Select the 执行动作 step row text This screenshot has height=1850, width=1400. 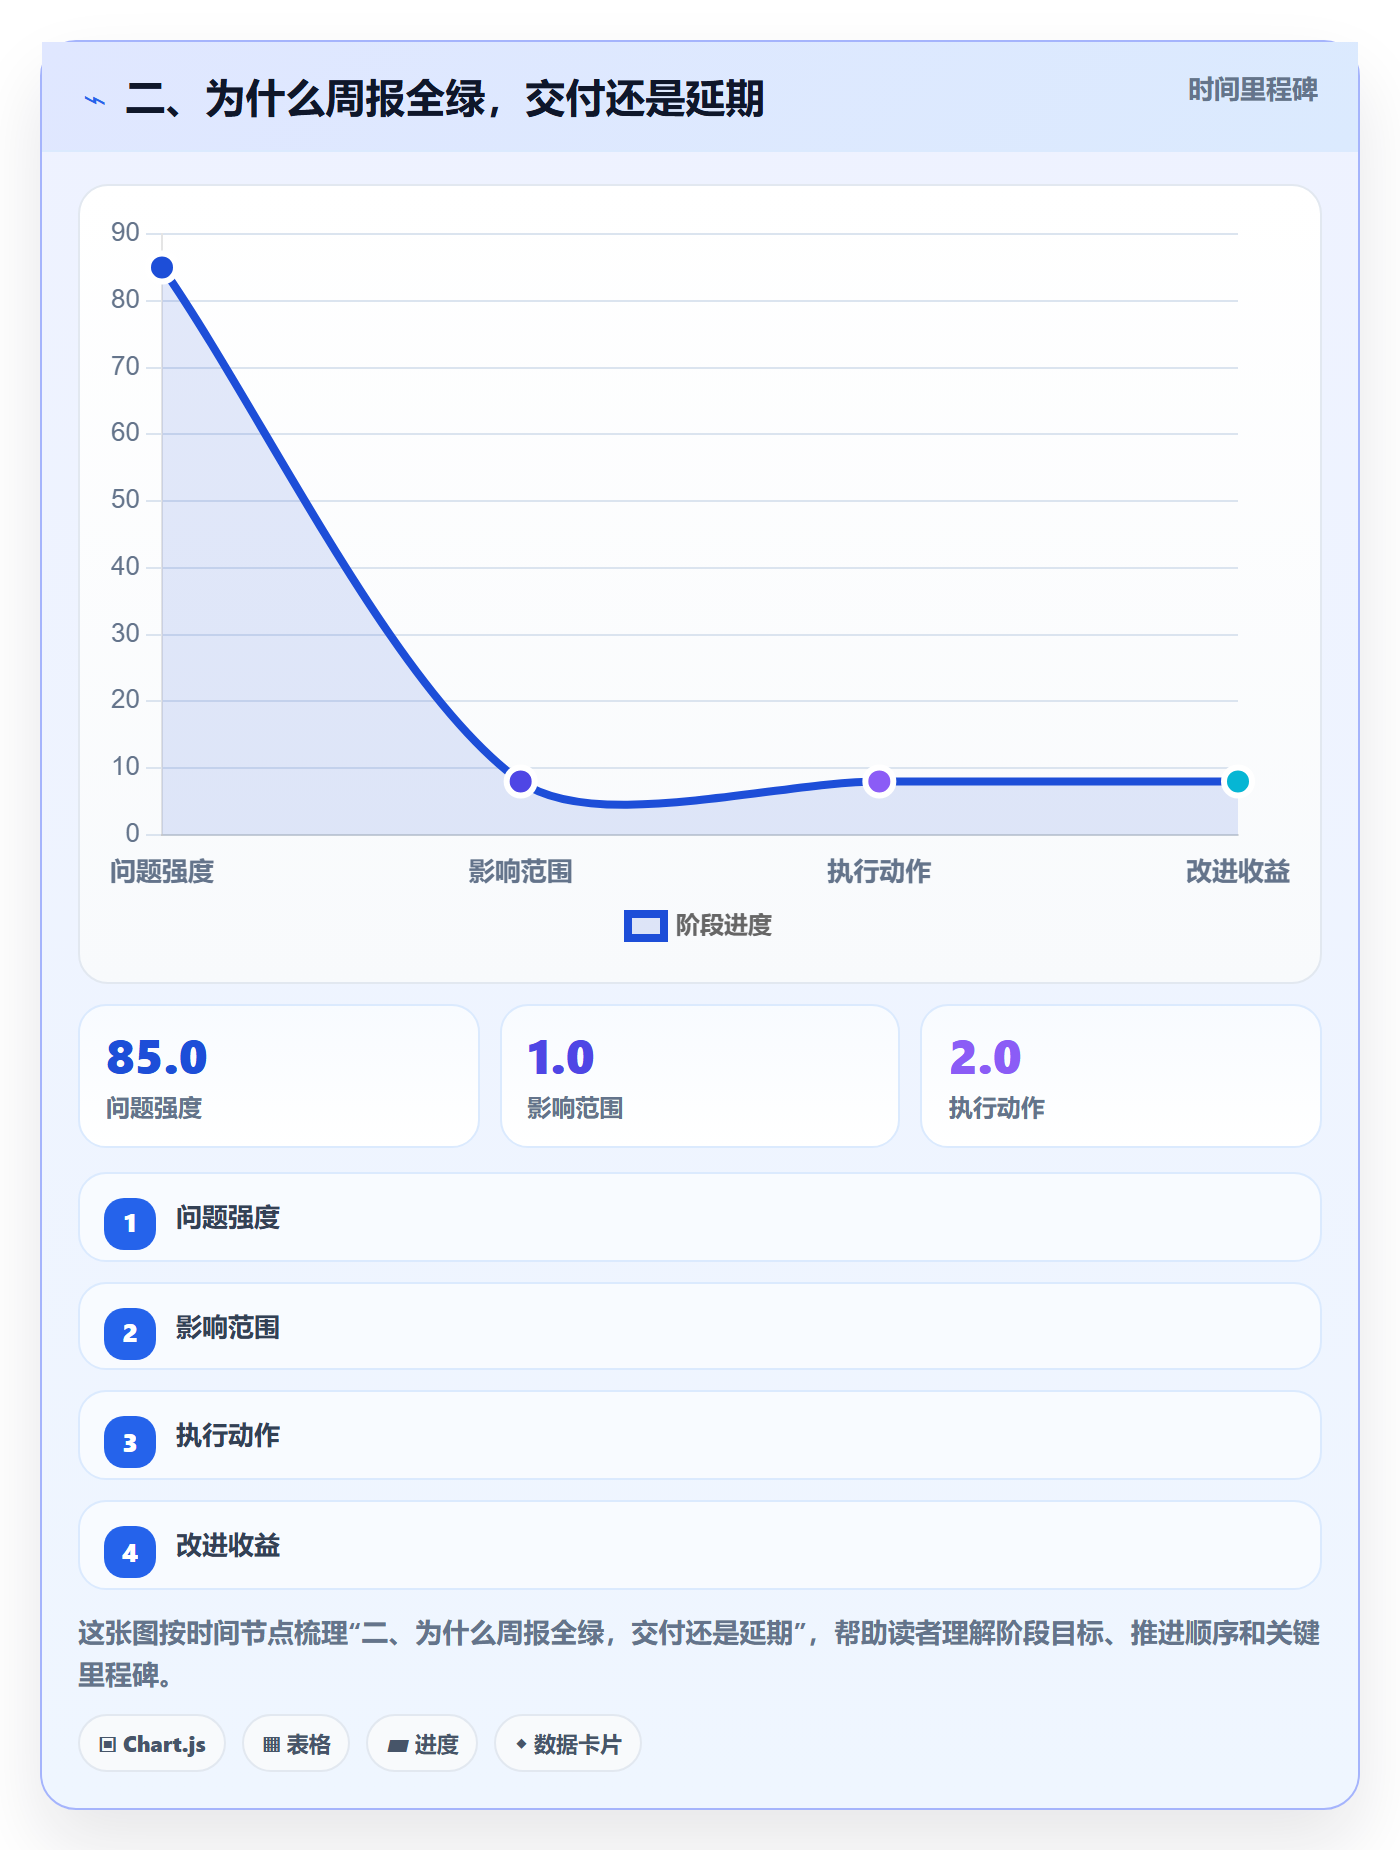(x=228, y=1436)
